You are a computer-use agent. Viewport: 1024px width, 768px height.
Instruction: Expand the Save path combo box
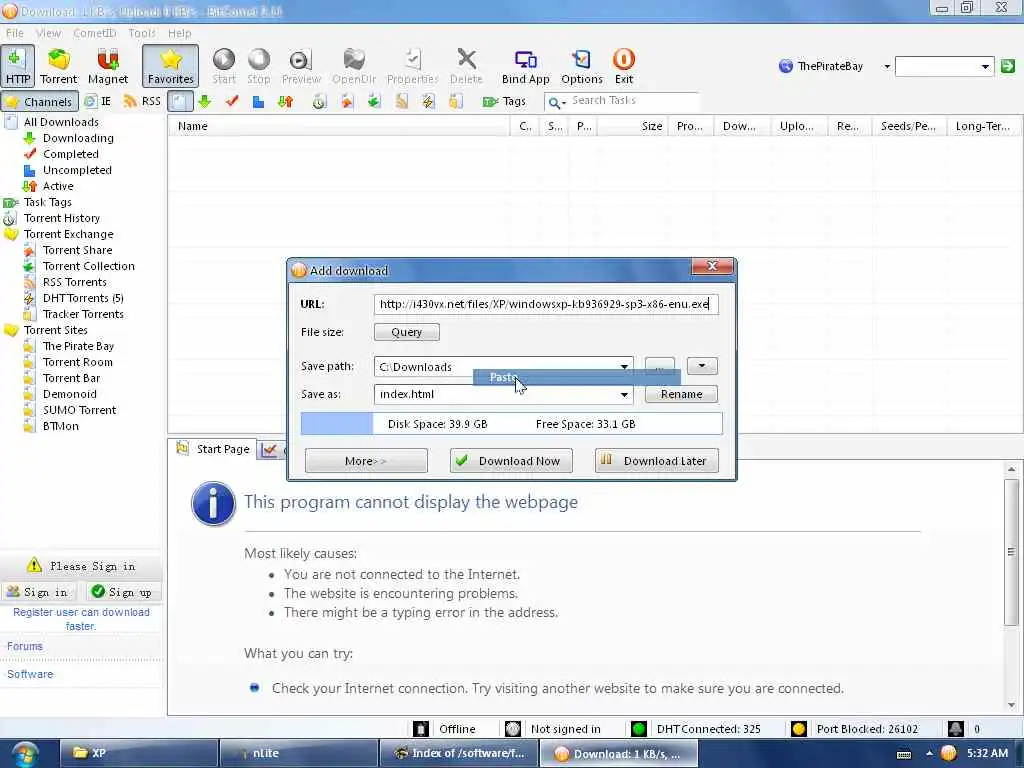[x=624, y=366]
